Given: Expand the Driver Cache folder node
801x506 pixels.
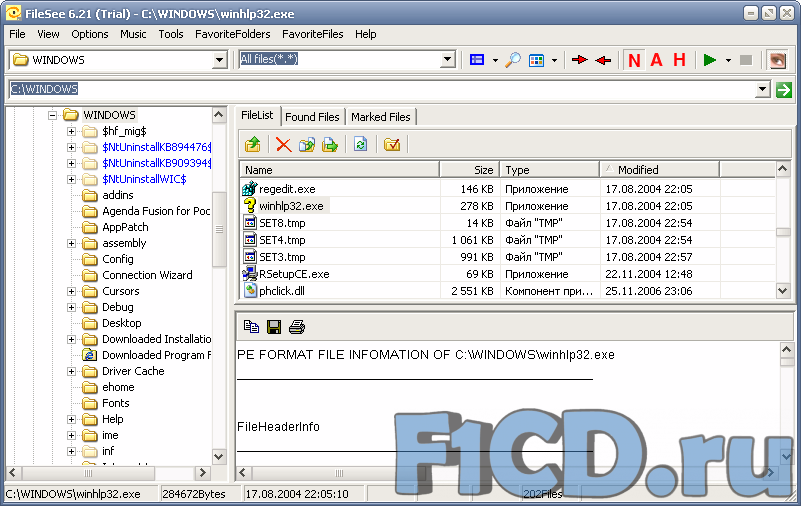Looking at the screenshot, I should 72,371.
